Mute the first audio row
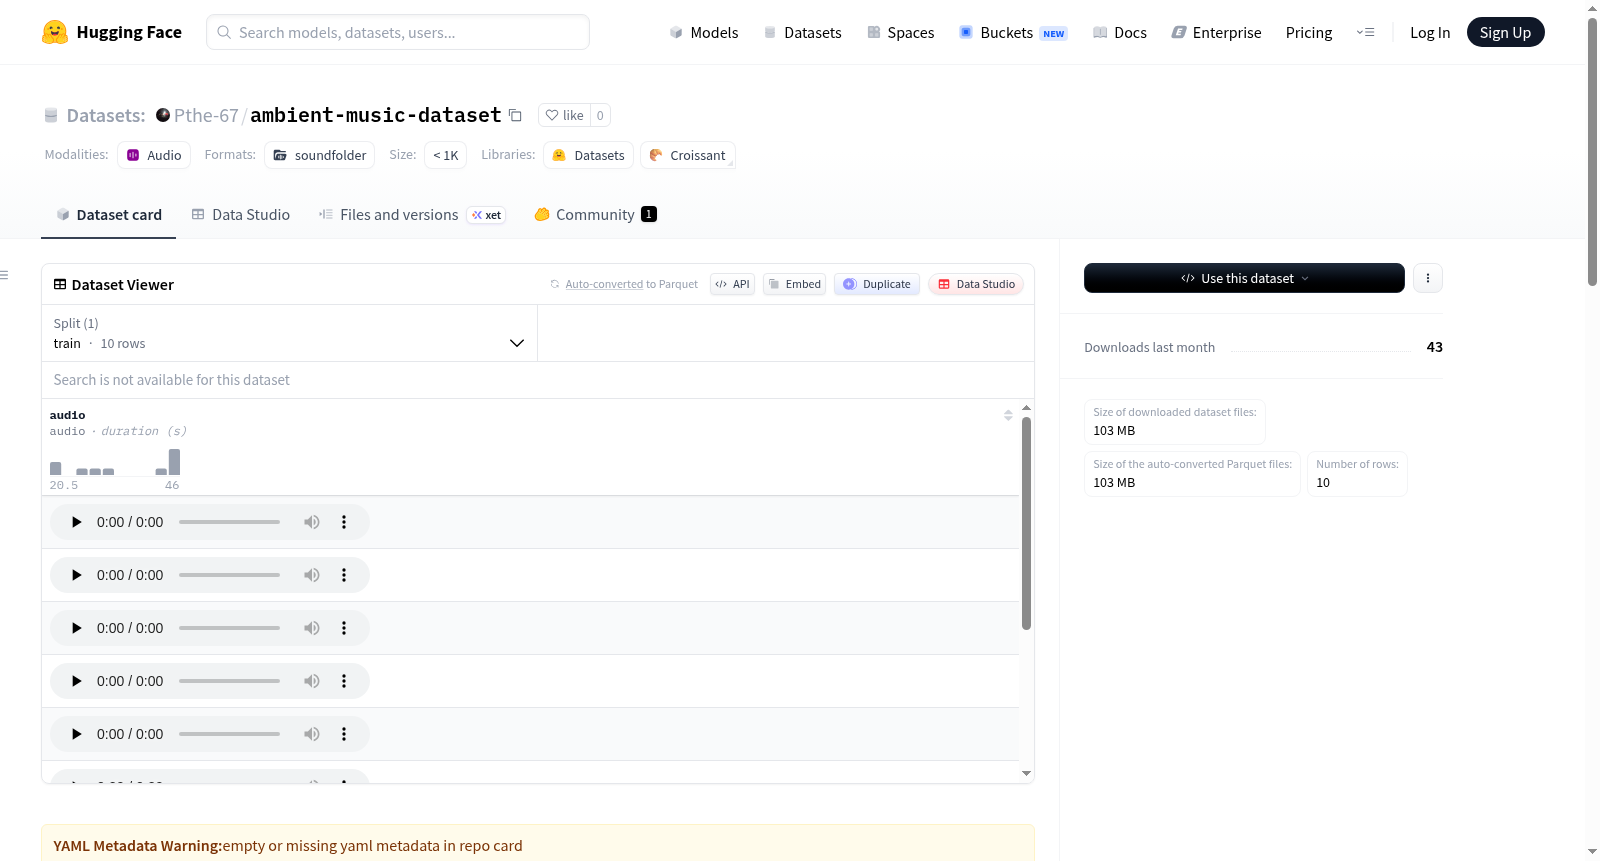1600x861 pixels. [312, 522]
